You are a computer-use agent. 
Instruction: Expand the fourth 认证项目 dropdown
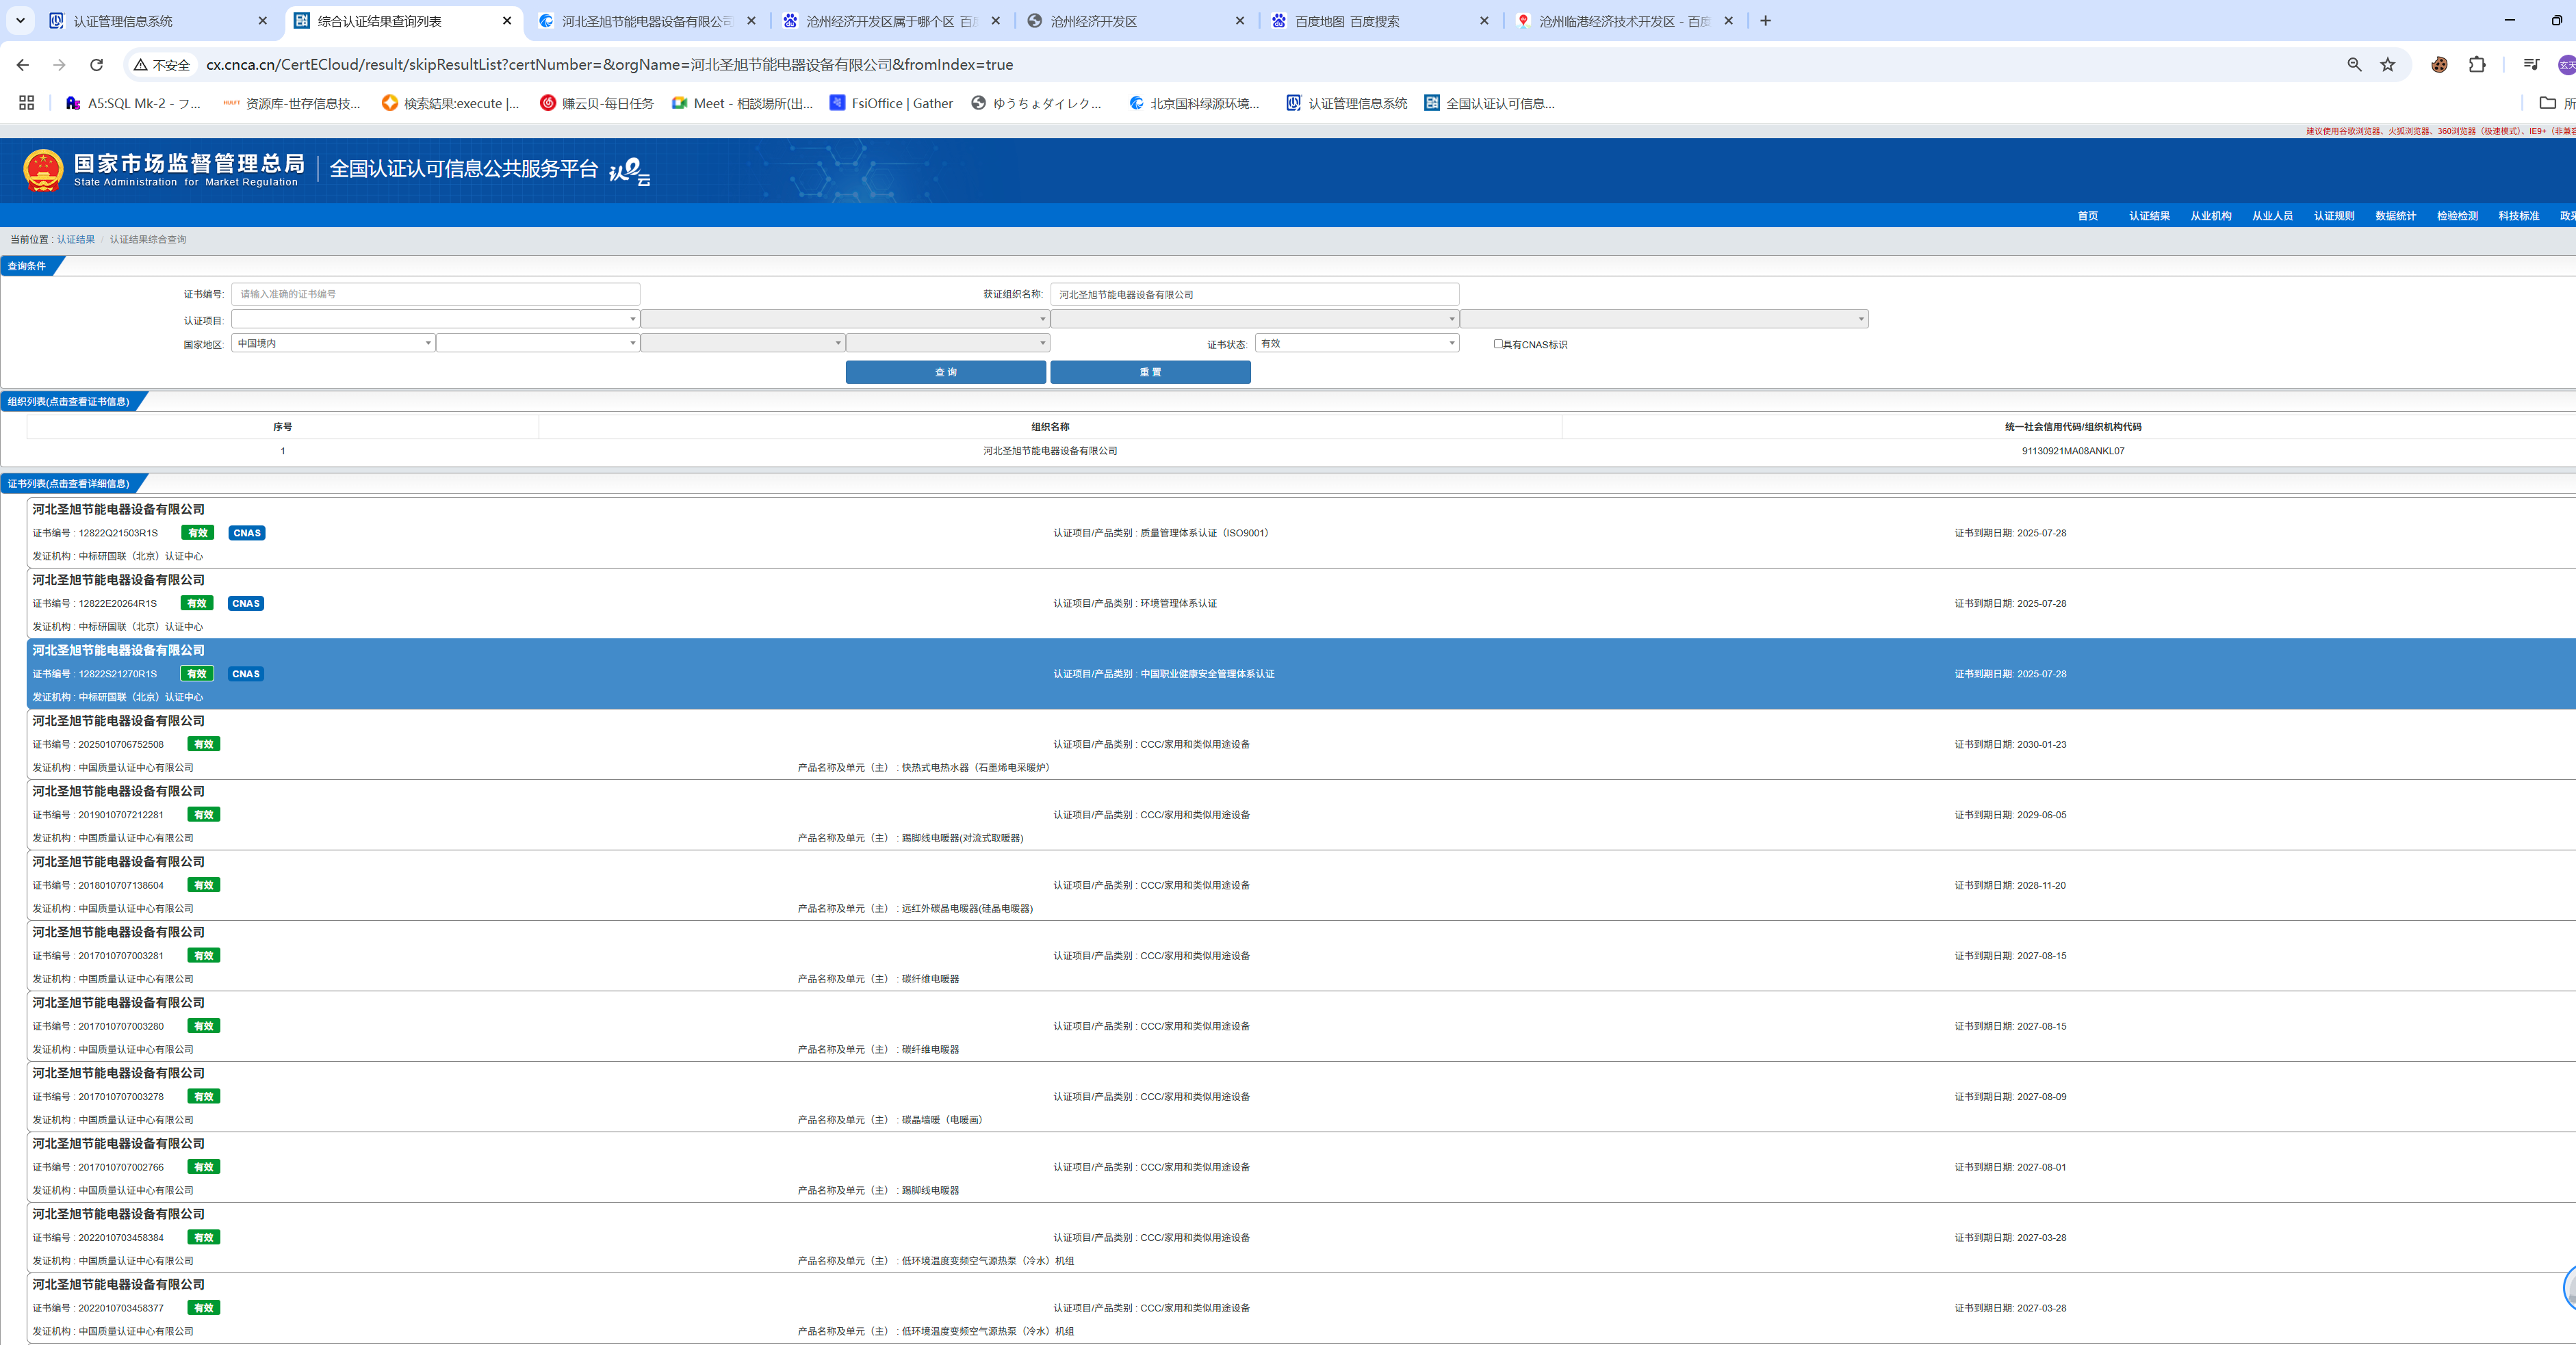[1664, 319]
